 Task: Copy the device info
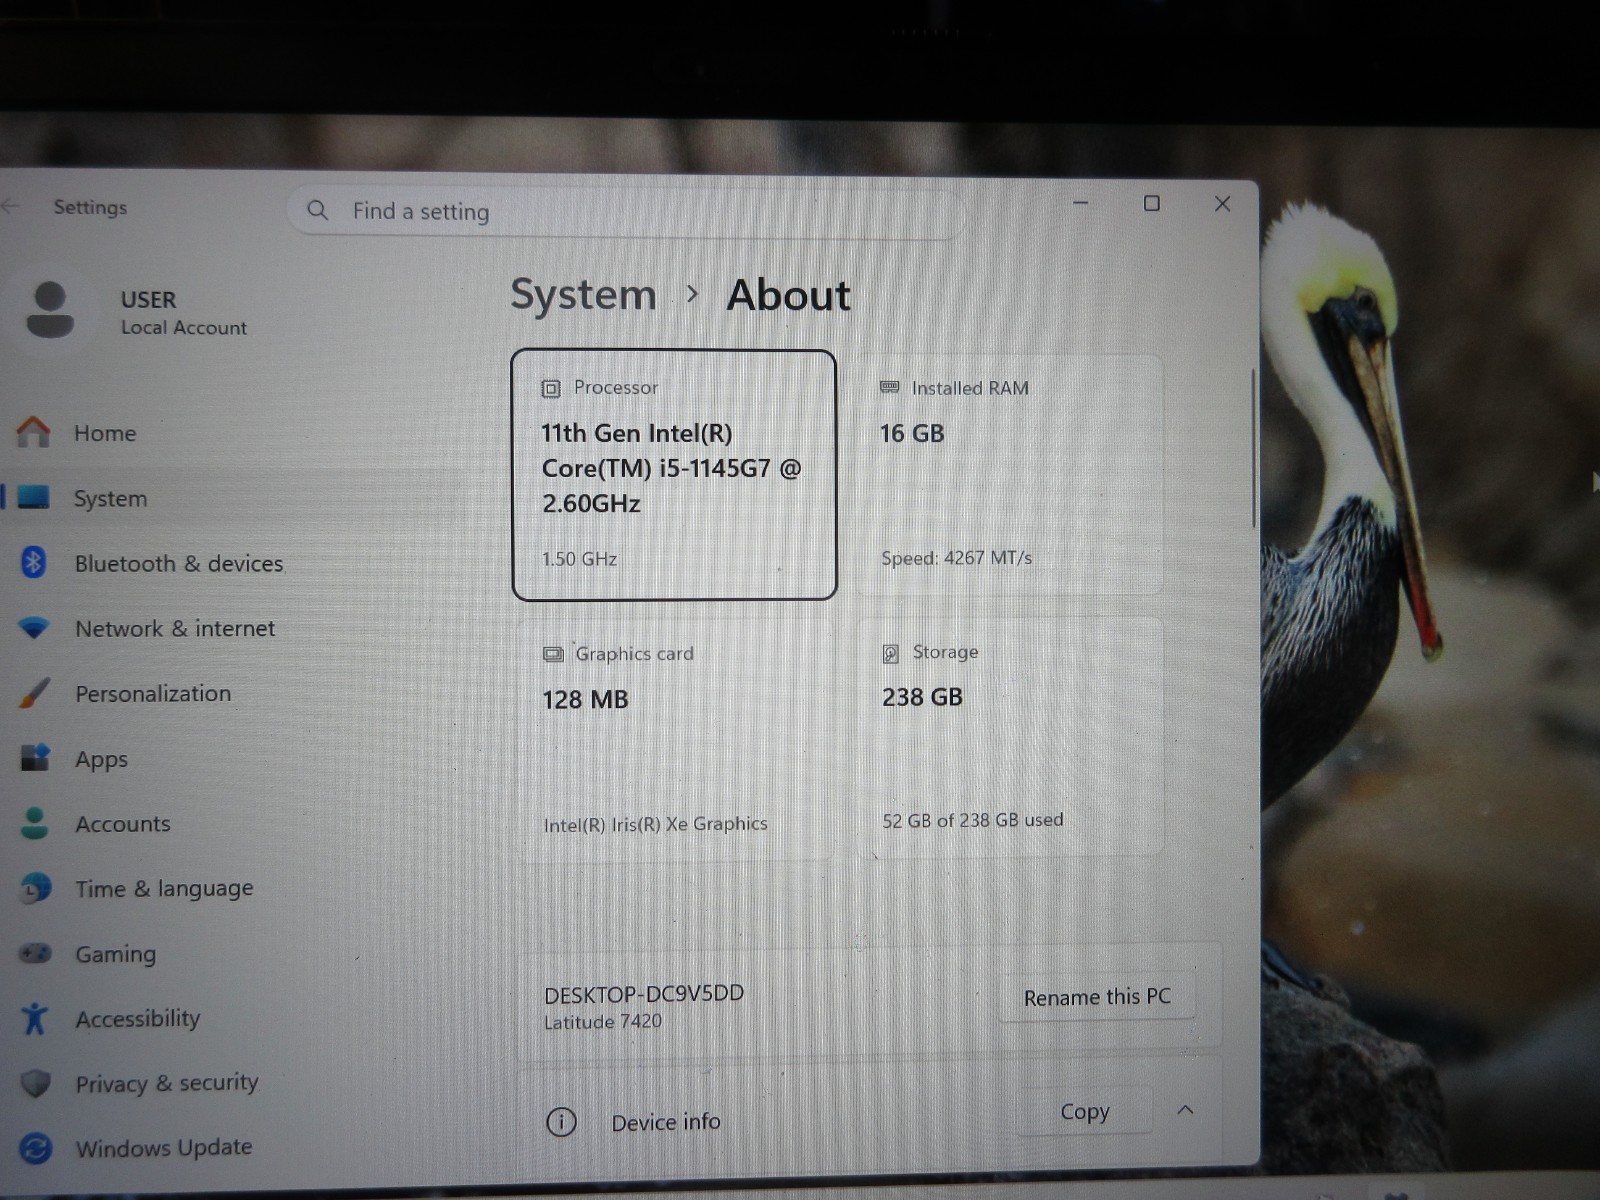1085,1112
